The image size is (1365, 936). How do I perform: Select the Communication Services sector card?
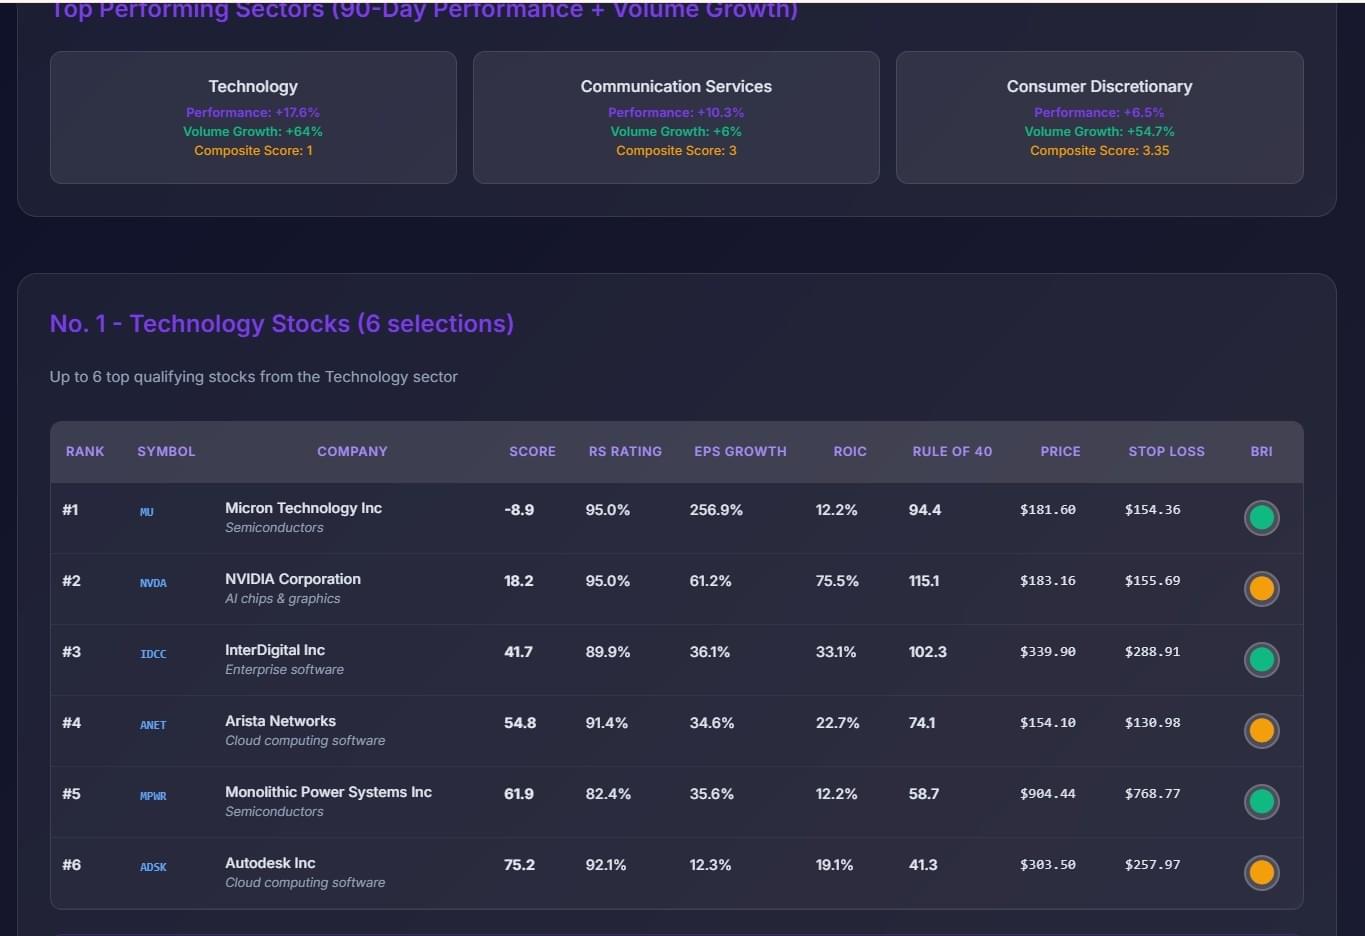(x=676, y=118)
